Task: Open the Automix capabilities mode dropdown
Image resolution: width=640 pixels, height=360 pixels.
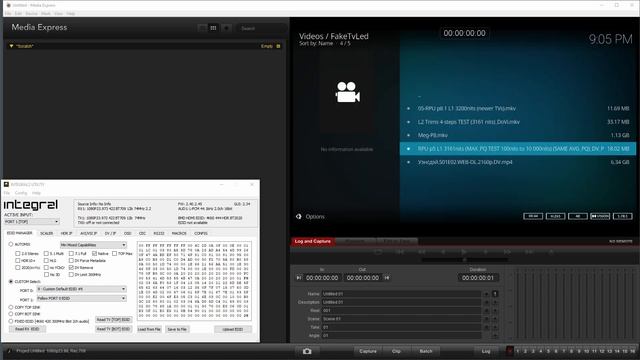Action: pos(93,245)
